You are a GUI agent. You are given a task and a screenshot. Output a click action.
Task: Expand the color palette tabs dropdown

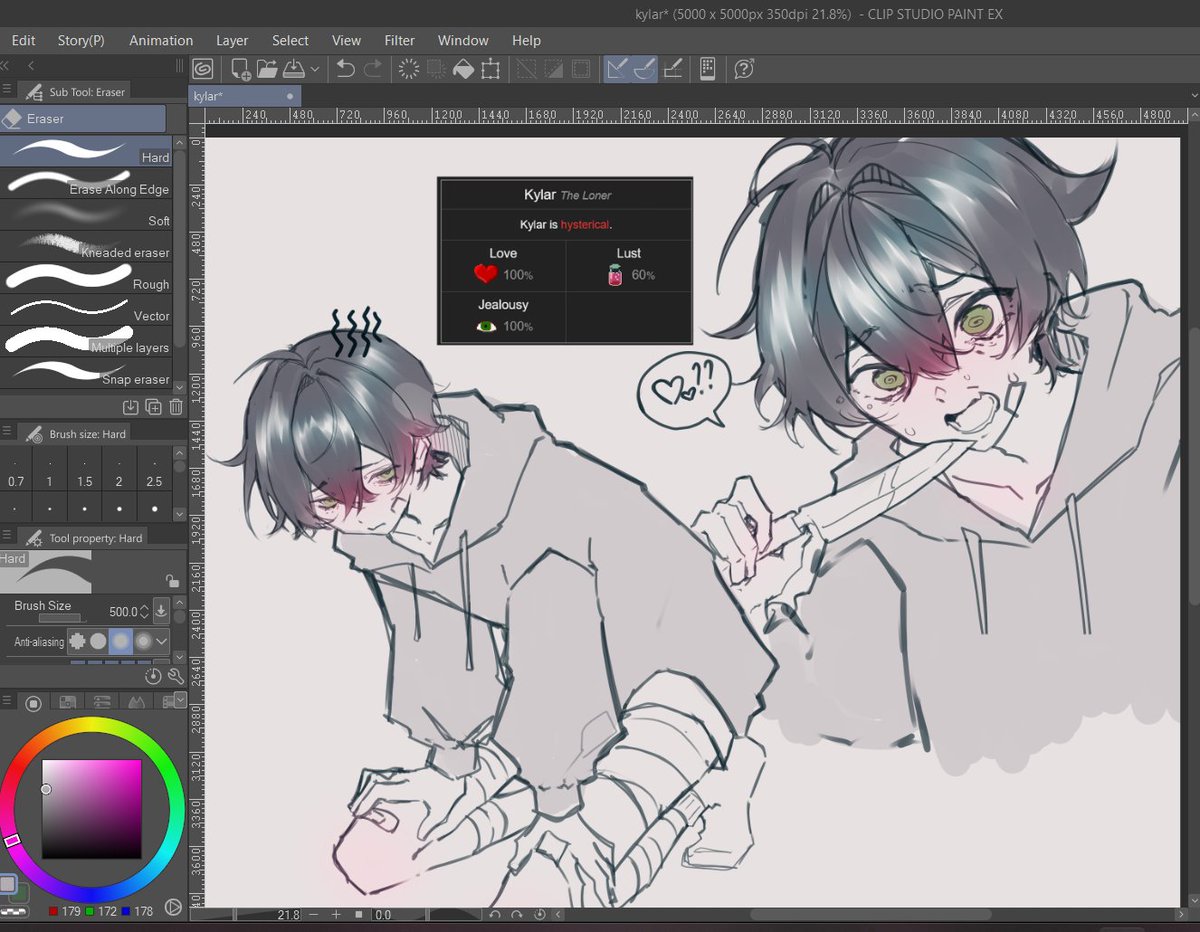point(180,699)
